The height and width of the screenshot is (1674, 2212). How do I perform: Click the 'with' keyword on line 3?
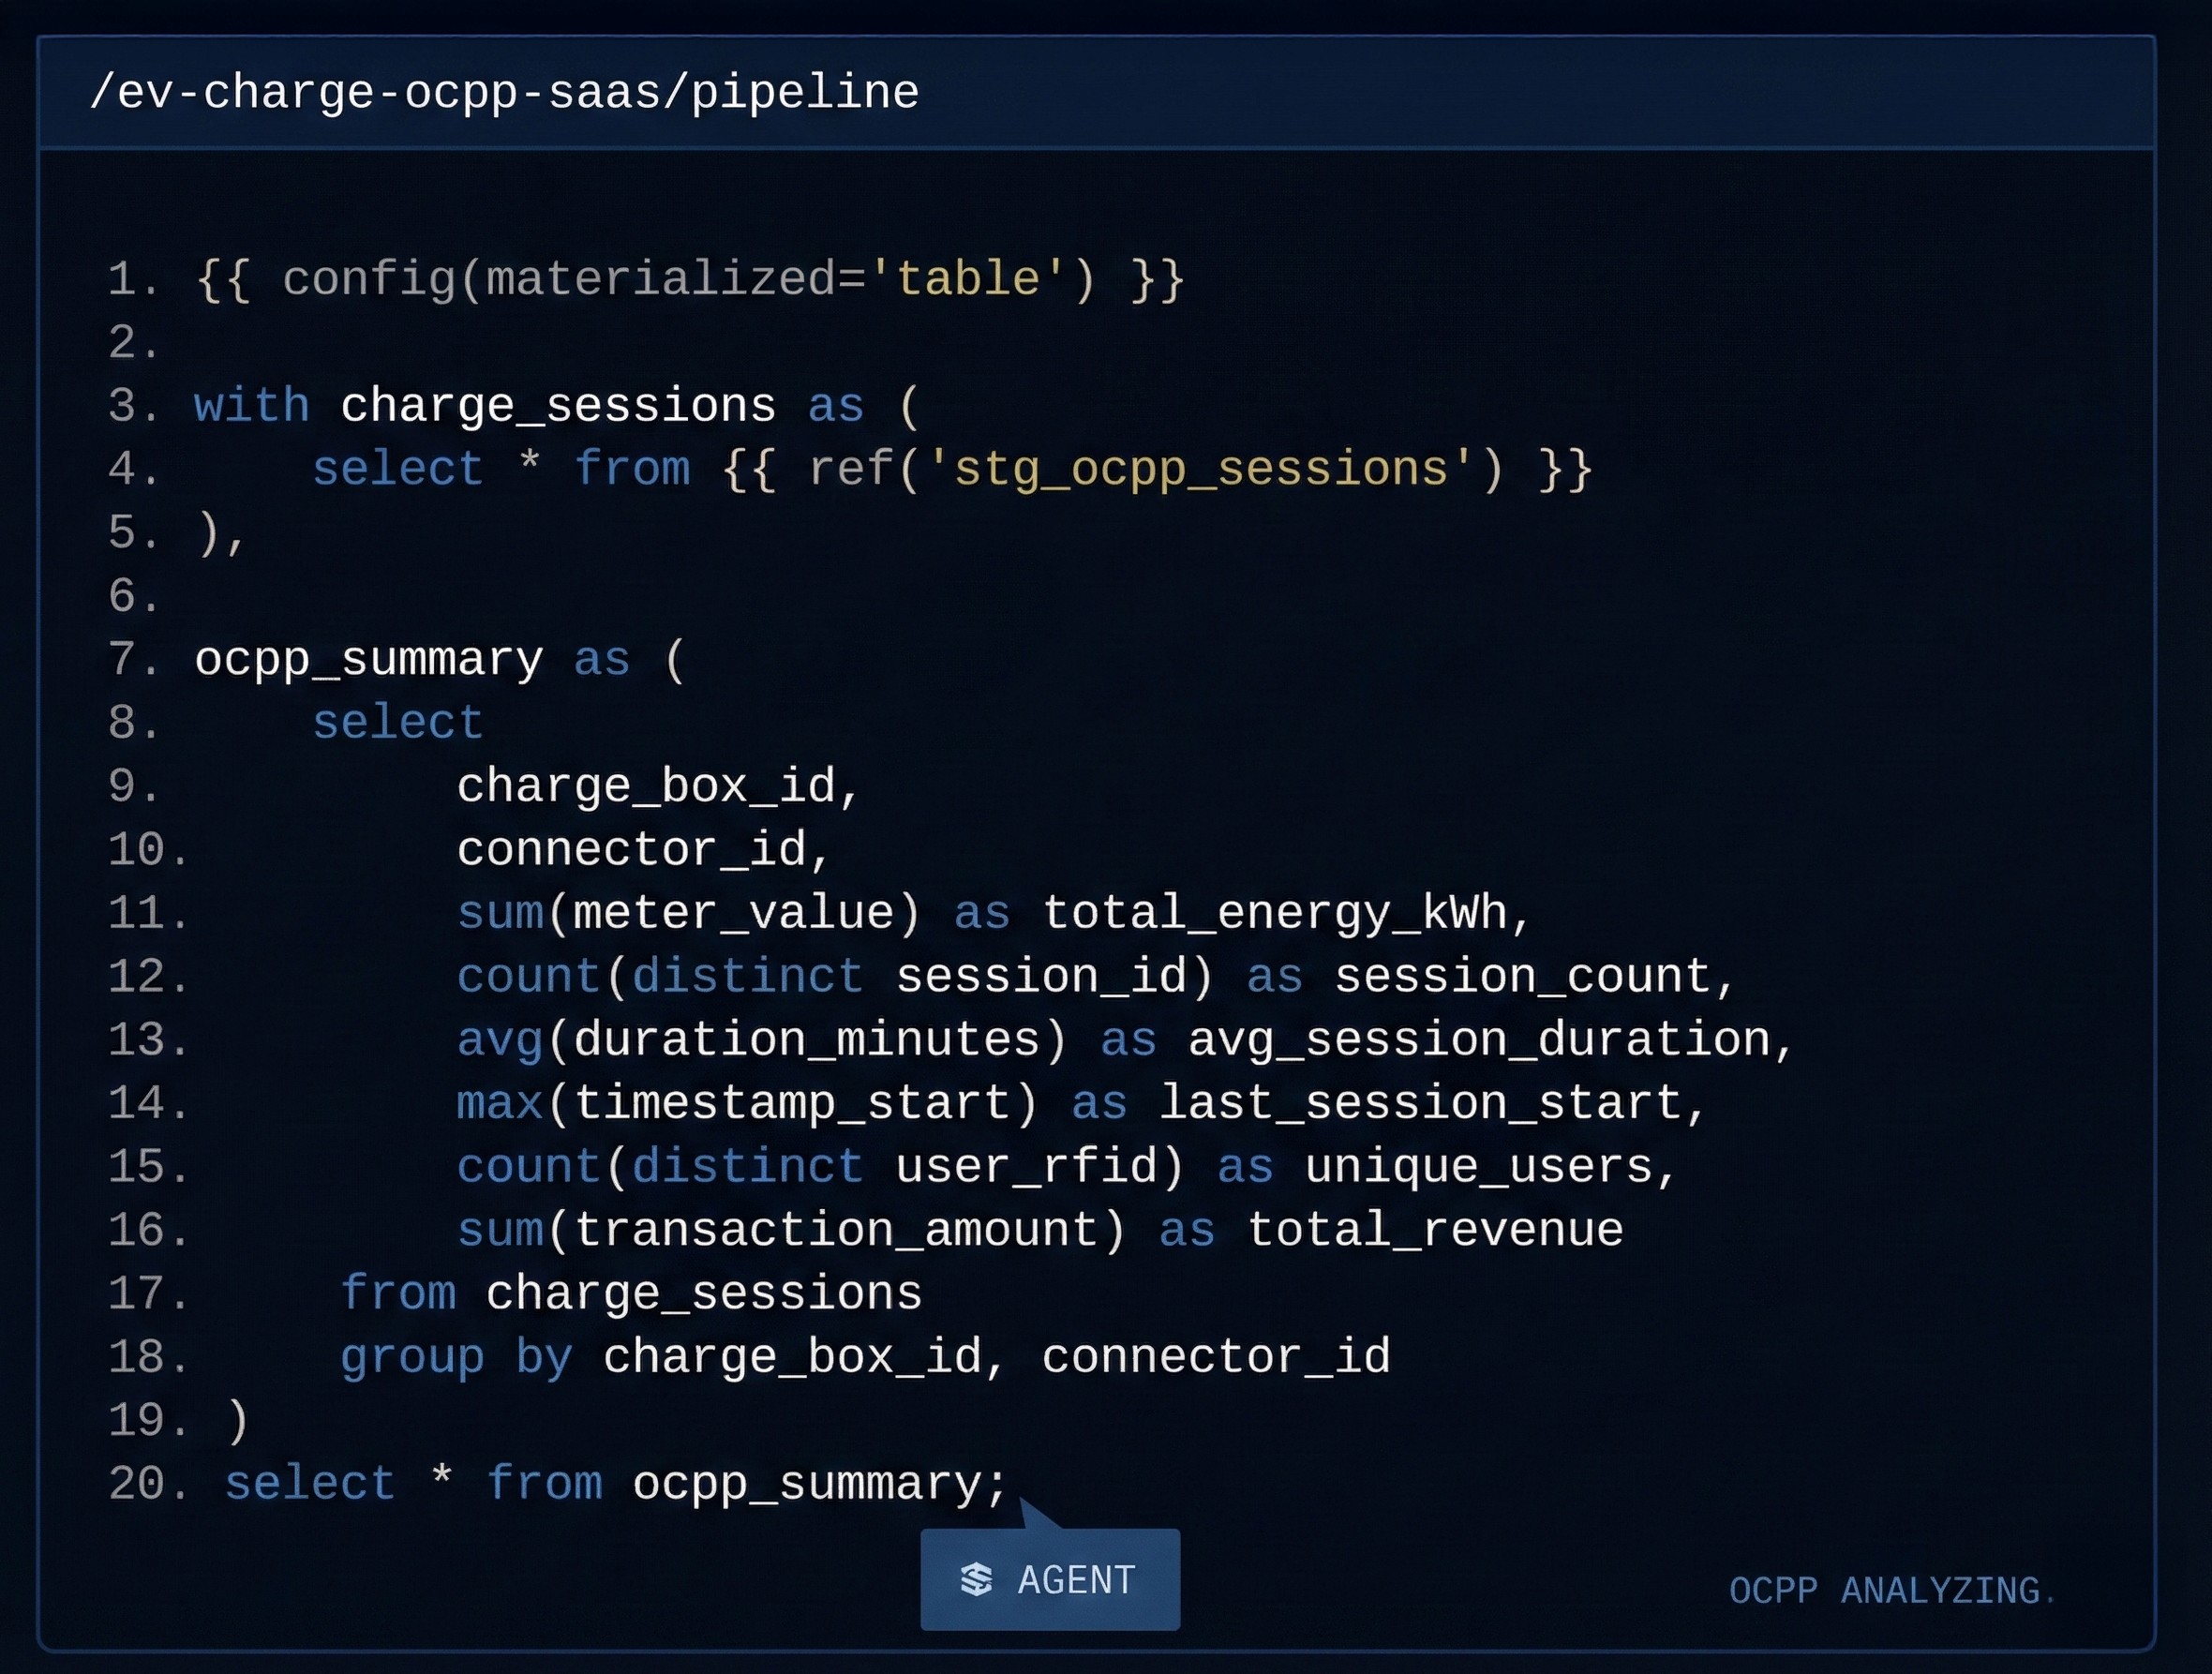(251, 406)
